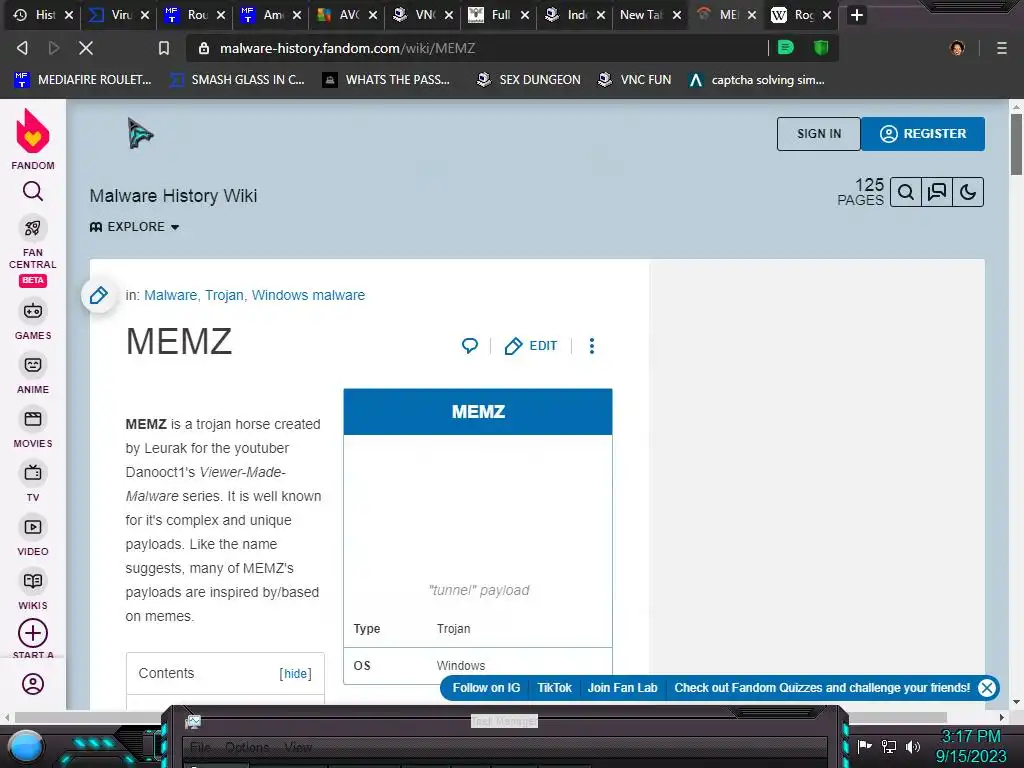
Task: Open the browser profile avatar
Action: pyautogui.click(x=957, y=48)
